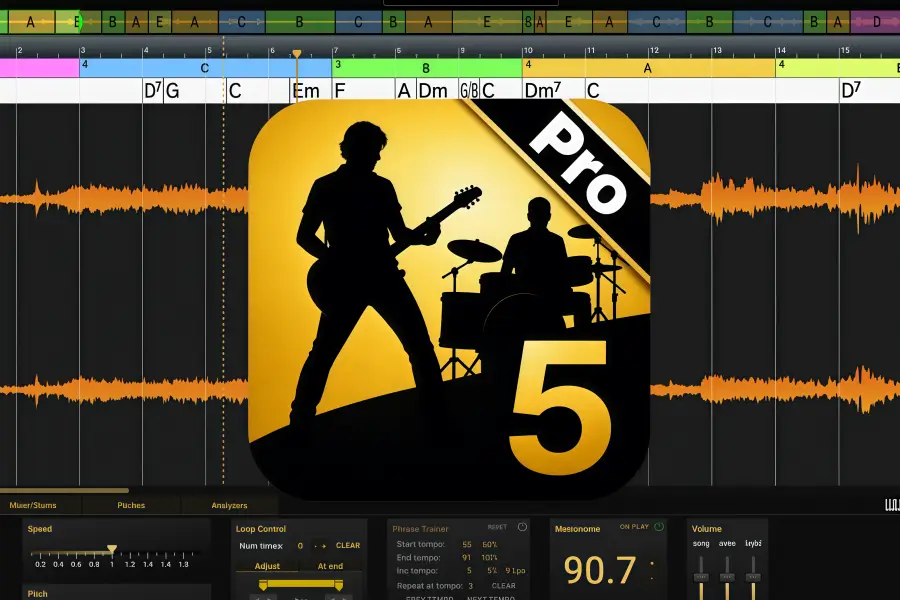Click the End tempo value 91
The image size is (900, 600).
pos(467,558)
